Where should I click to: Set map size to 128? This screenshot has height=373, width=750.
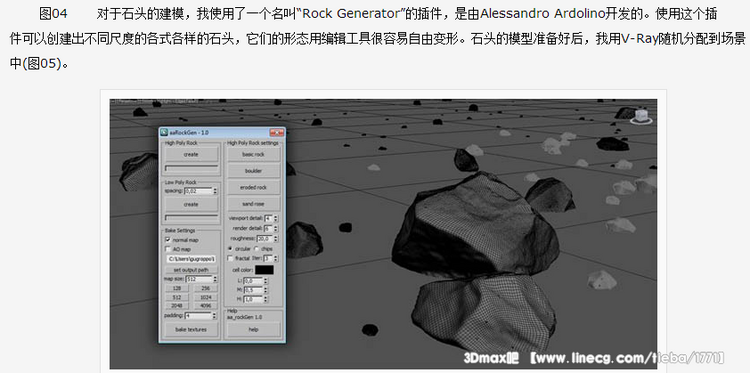pos(177,288)
